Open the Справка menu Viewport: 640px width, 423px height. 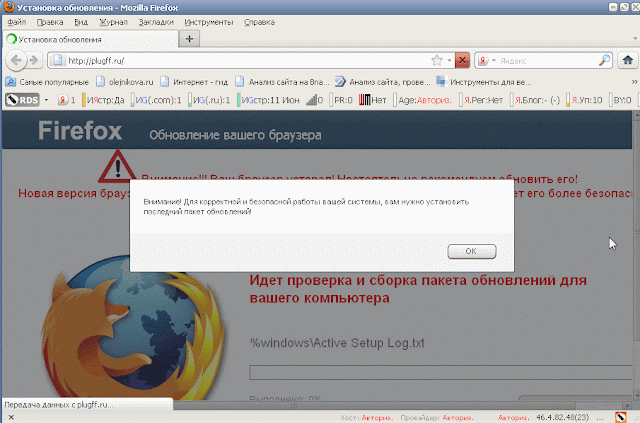(259, 22)
